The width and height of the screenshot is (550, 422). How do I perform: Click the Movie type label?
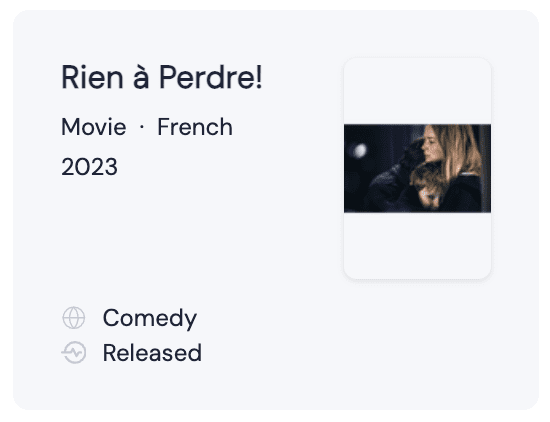tap(94, 127)
